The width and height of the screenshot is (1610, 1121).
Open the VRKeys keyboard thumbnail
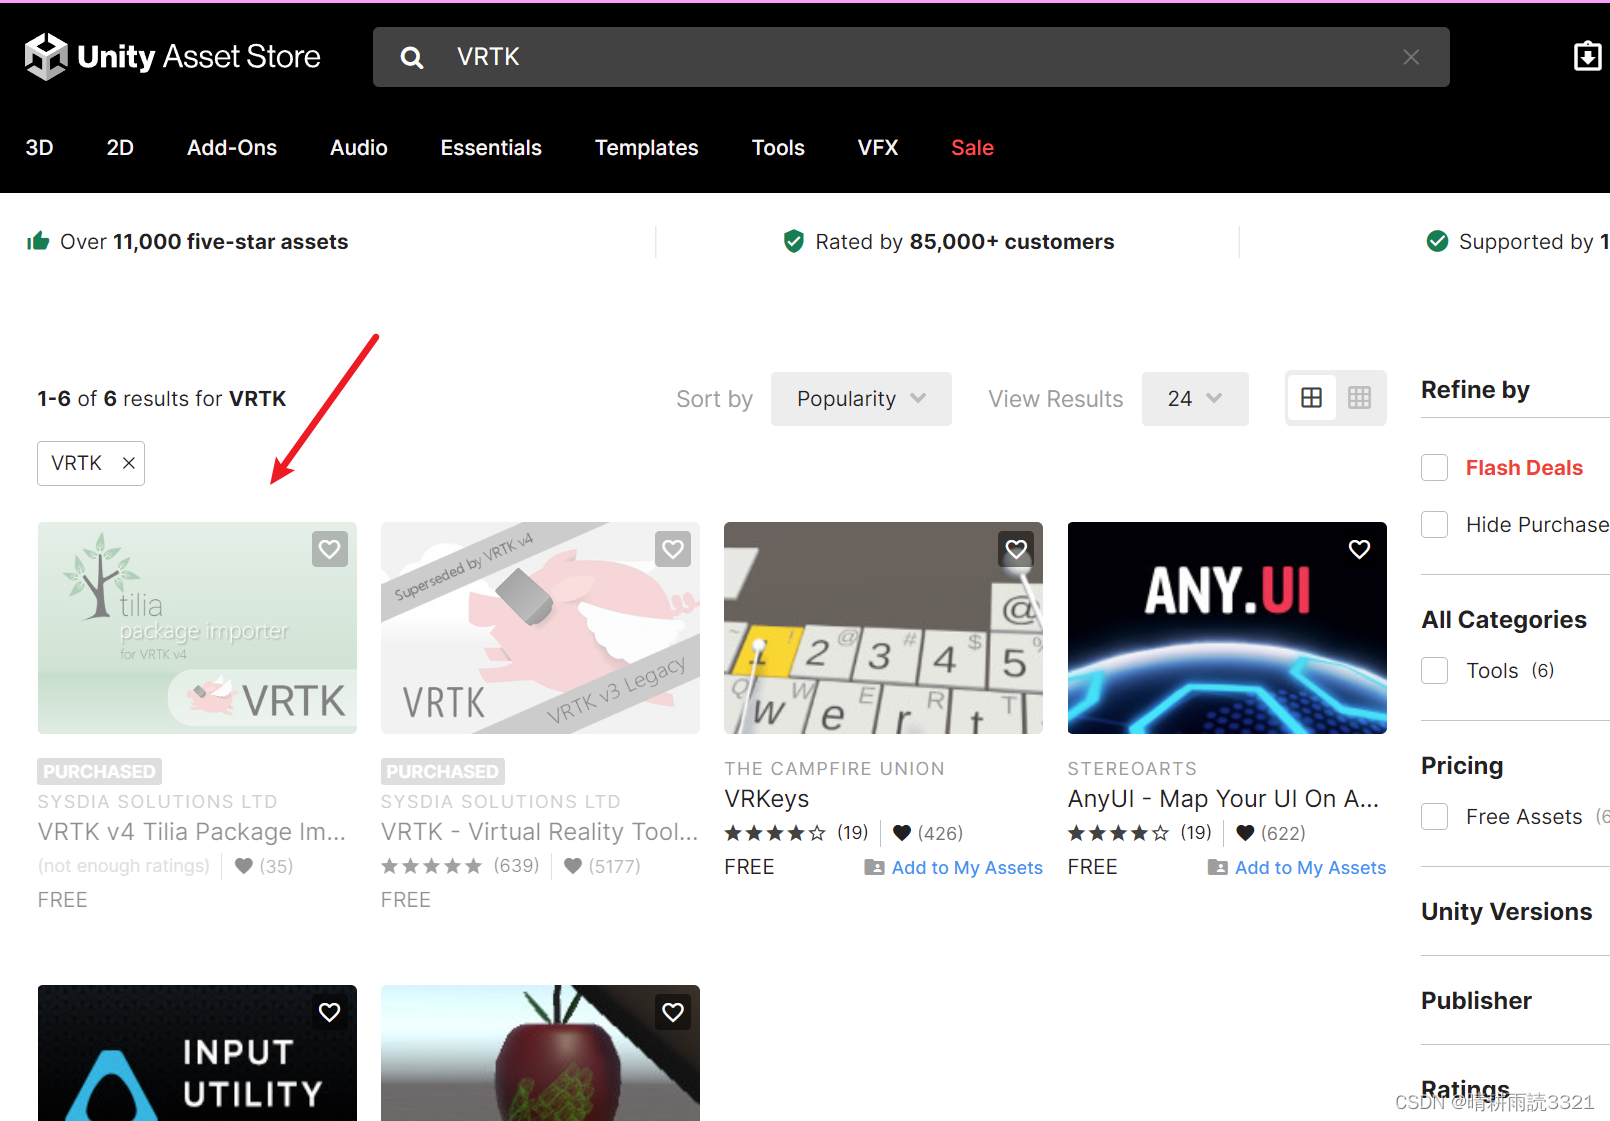883,628
